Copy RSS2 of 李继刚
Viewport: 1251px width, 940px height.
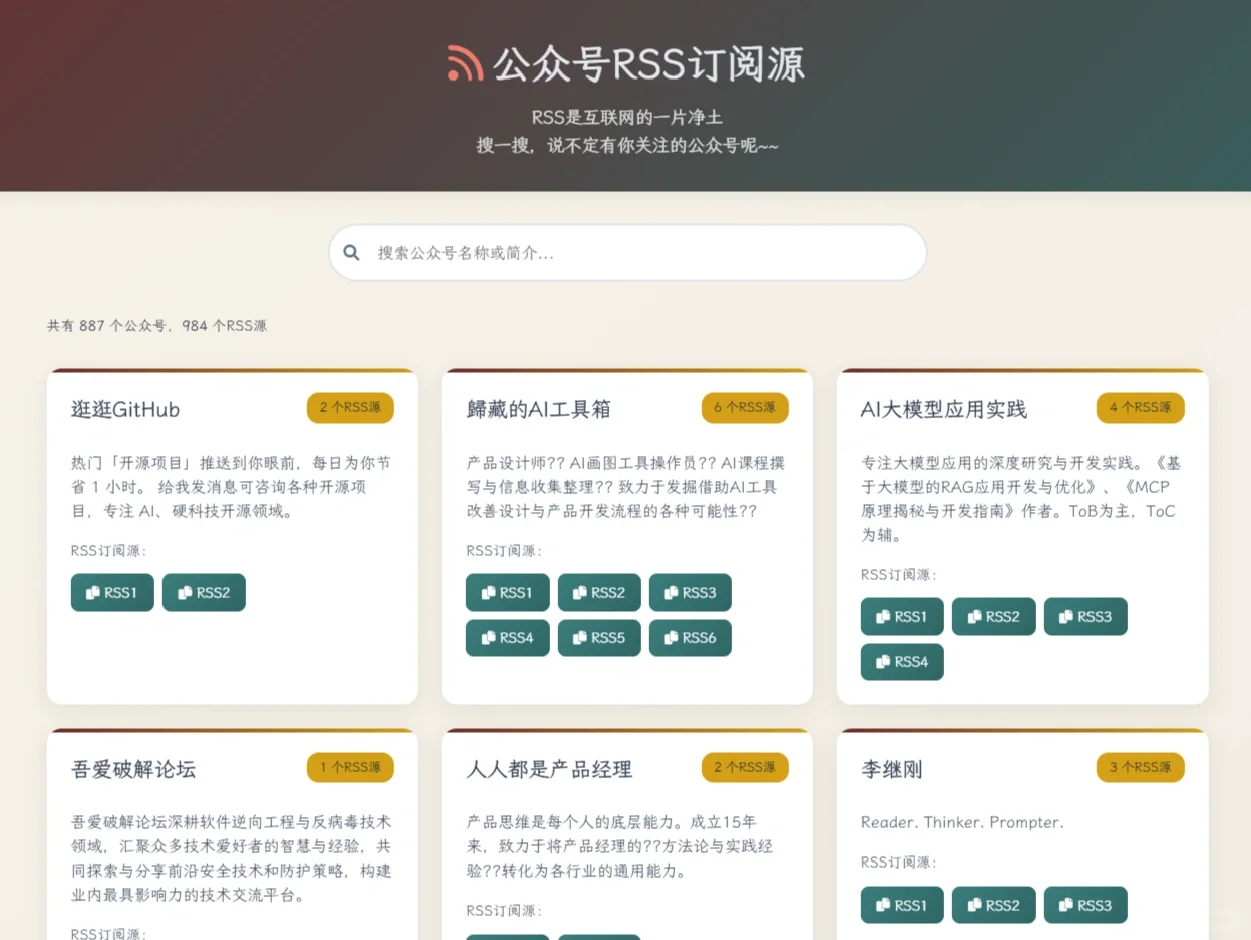coord(994,905)
